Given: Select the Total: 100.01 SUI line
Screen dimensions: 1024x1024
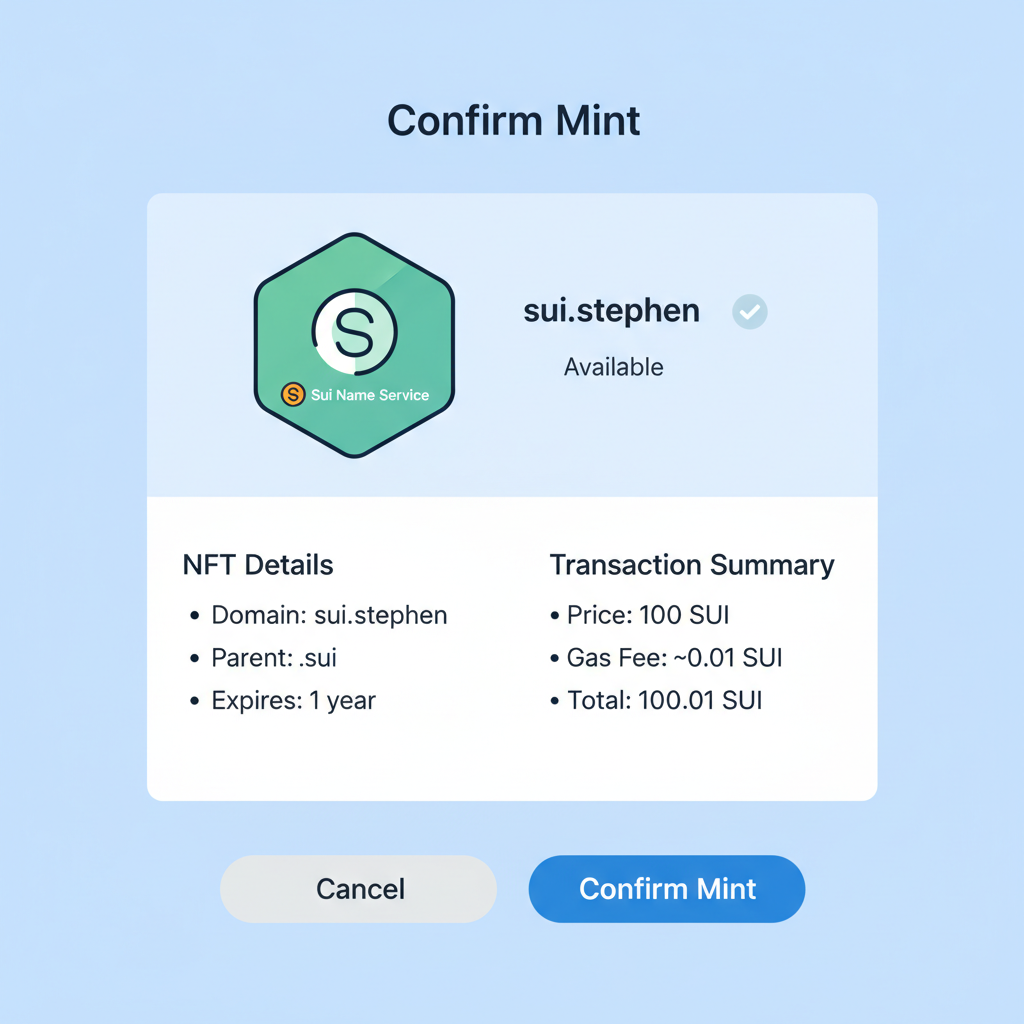Looking at the screenshot, I should pos(663,700).
